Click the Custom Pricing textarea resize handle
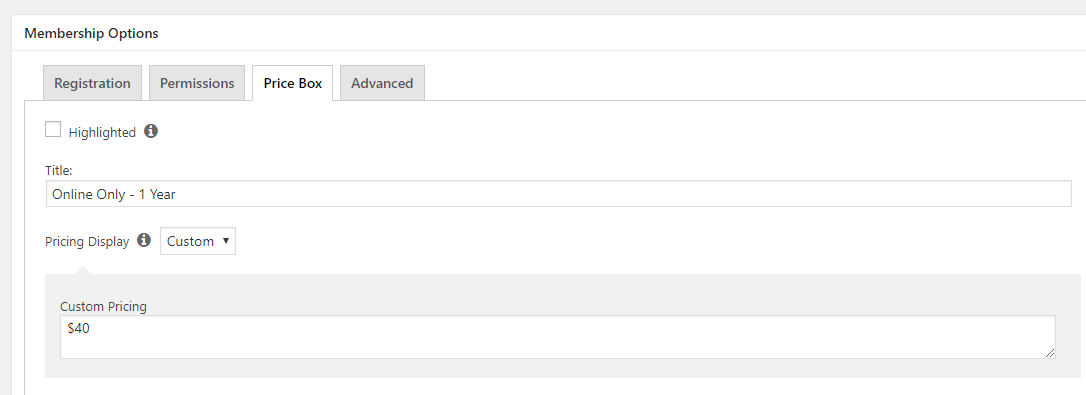 (1050, 353)
